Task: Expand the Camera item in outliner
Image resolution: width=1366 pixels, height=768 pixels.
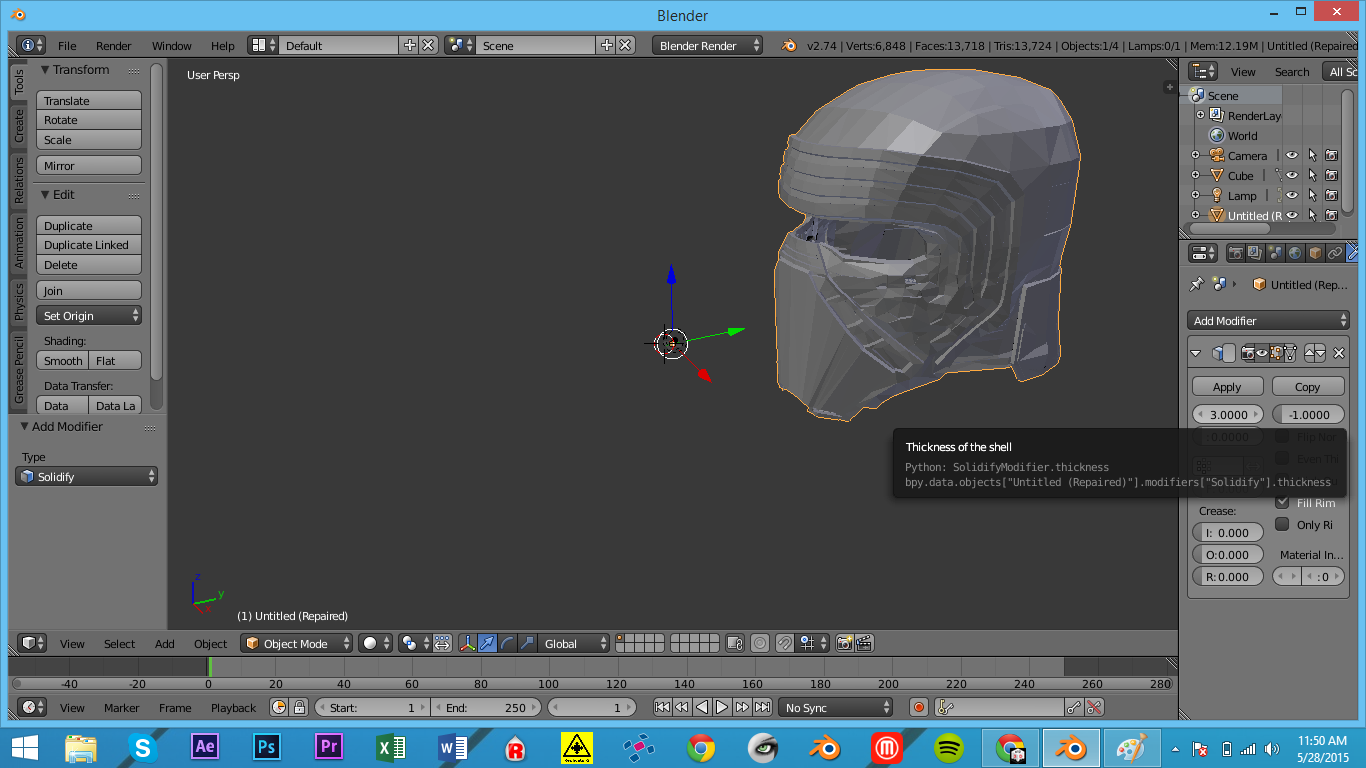Action: tap(1195, 155)
